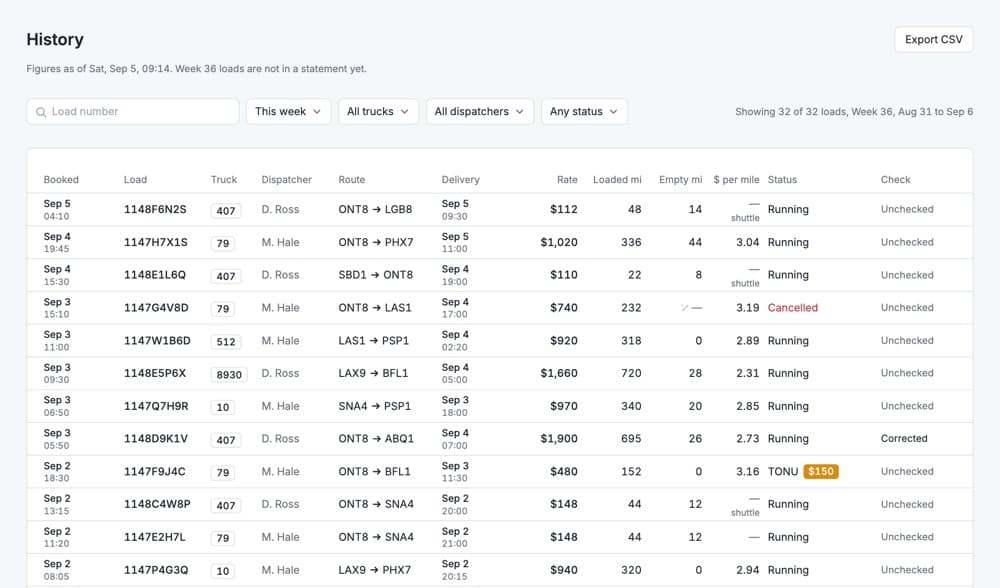1000x588 pixels.
Task: Click the $1,660 rate value
Action: click(x=559, y=373)
